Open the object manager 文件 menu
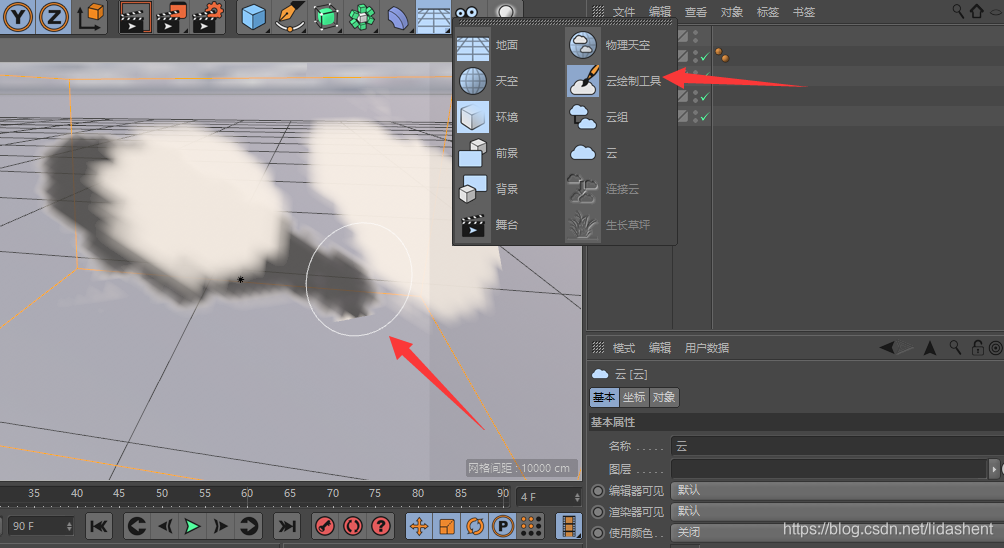1004x548 pixels. 624,12
